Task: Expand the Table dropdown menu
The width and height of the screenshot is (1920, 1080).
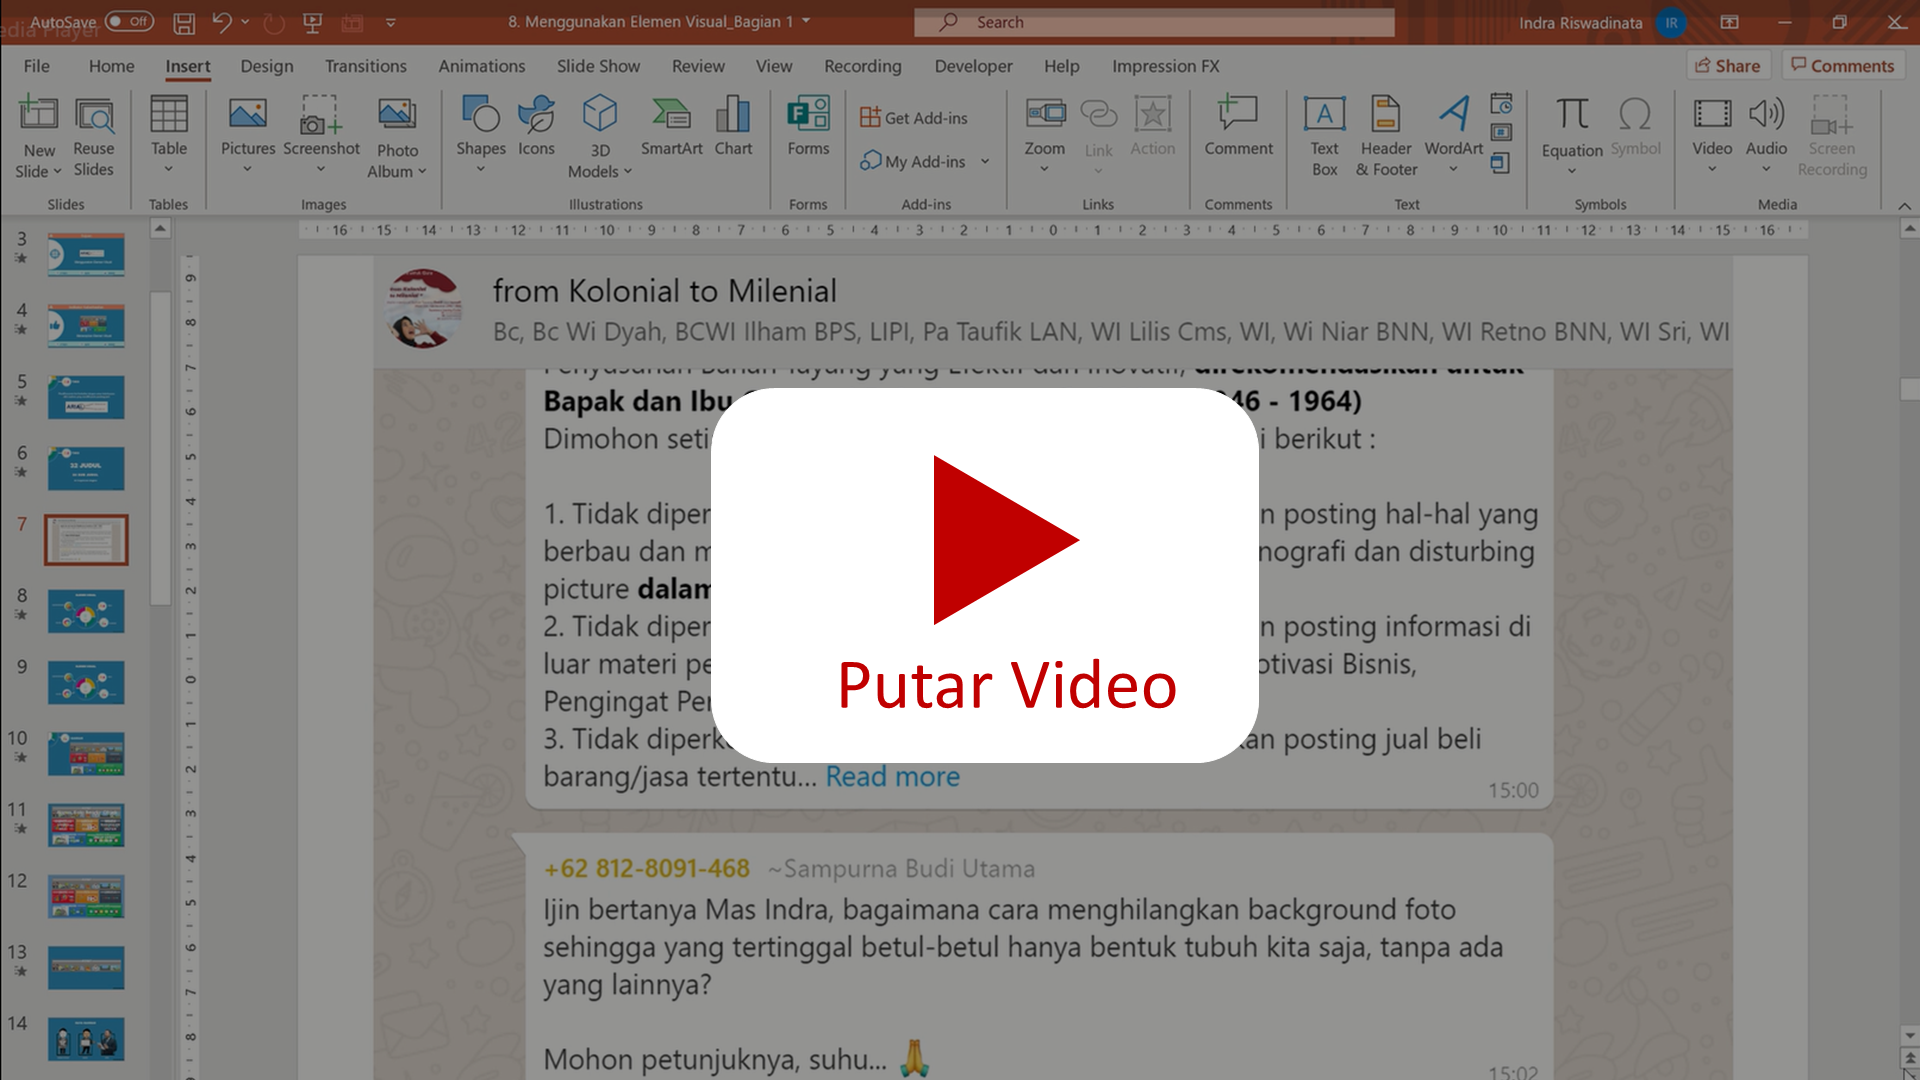Action: coord(169,170)
